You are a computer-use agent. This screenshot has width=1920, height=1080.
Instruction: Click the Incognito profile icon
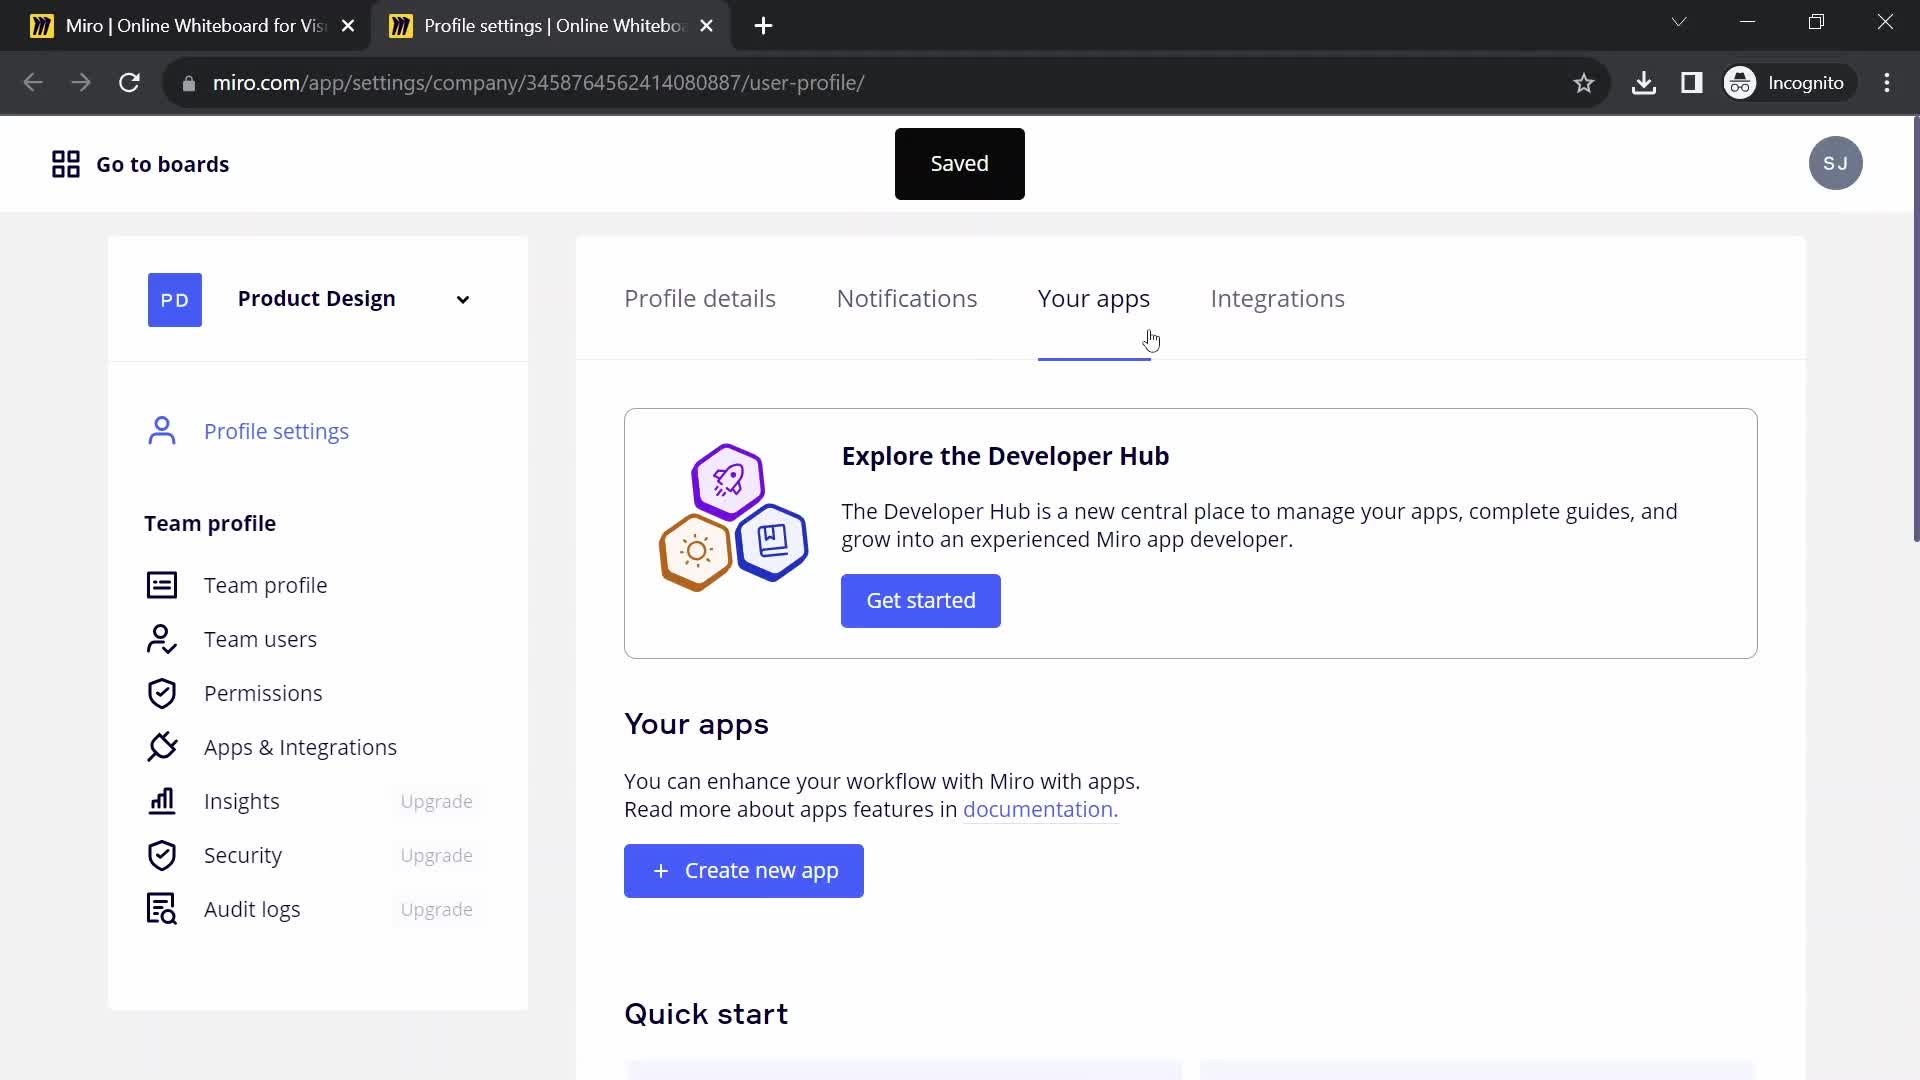(x=1740, y=83)
